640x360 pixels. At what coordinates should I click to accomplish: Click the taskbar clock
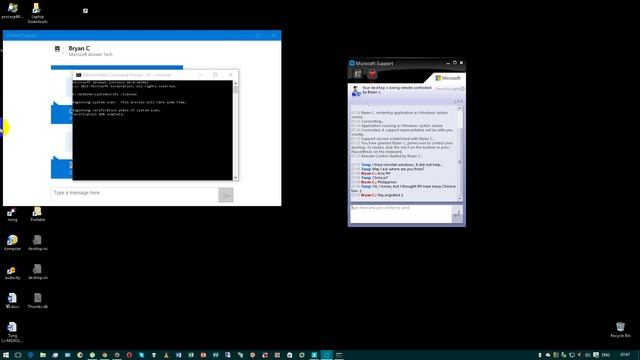point(625,355)
